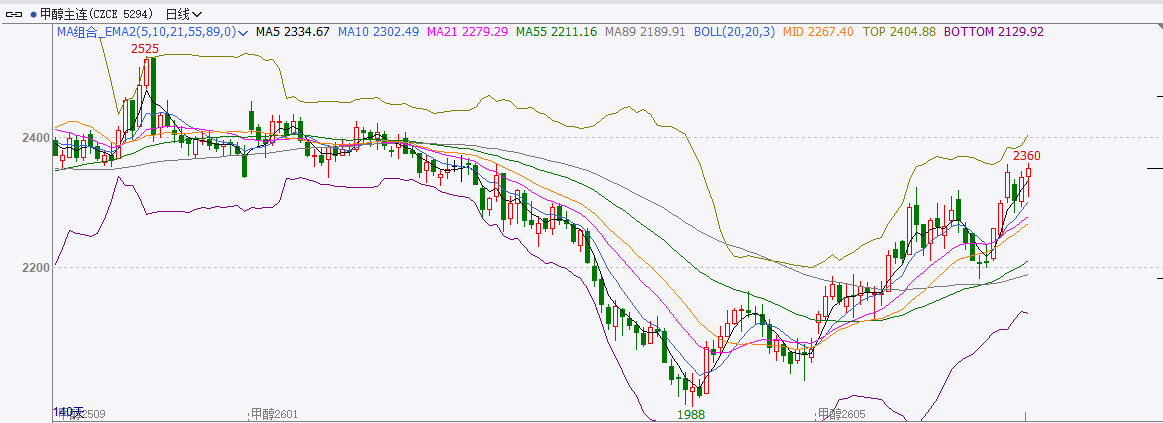Click the 甲醇2605 contract marker on time axis
1163x423 pixels.
tap(842, 414)
